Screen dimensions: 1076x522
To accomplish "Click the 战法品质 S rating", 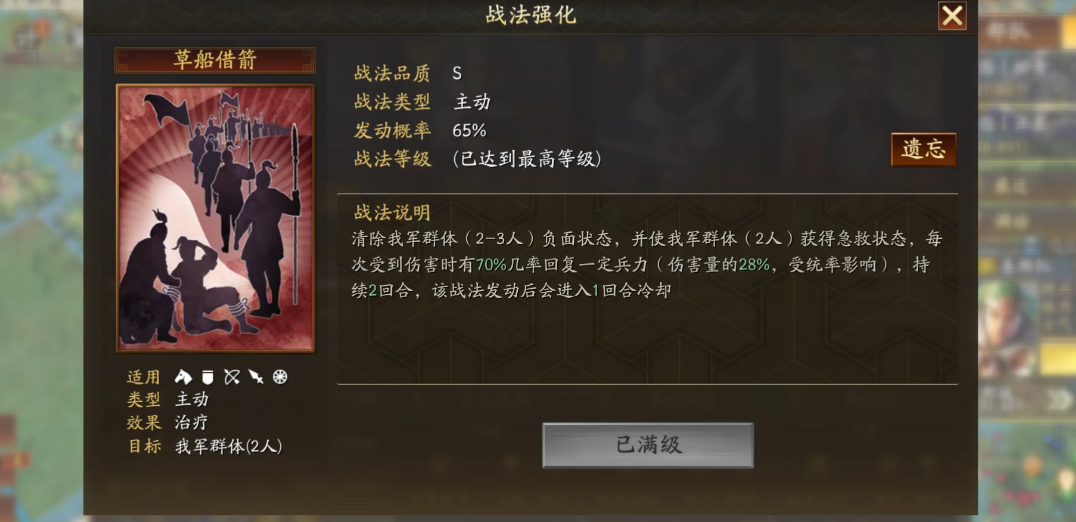I will pos(457,73).
